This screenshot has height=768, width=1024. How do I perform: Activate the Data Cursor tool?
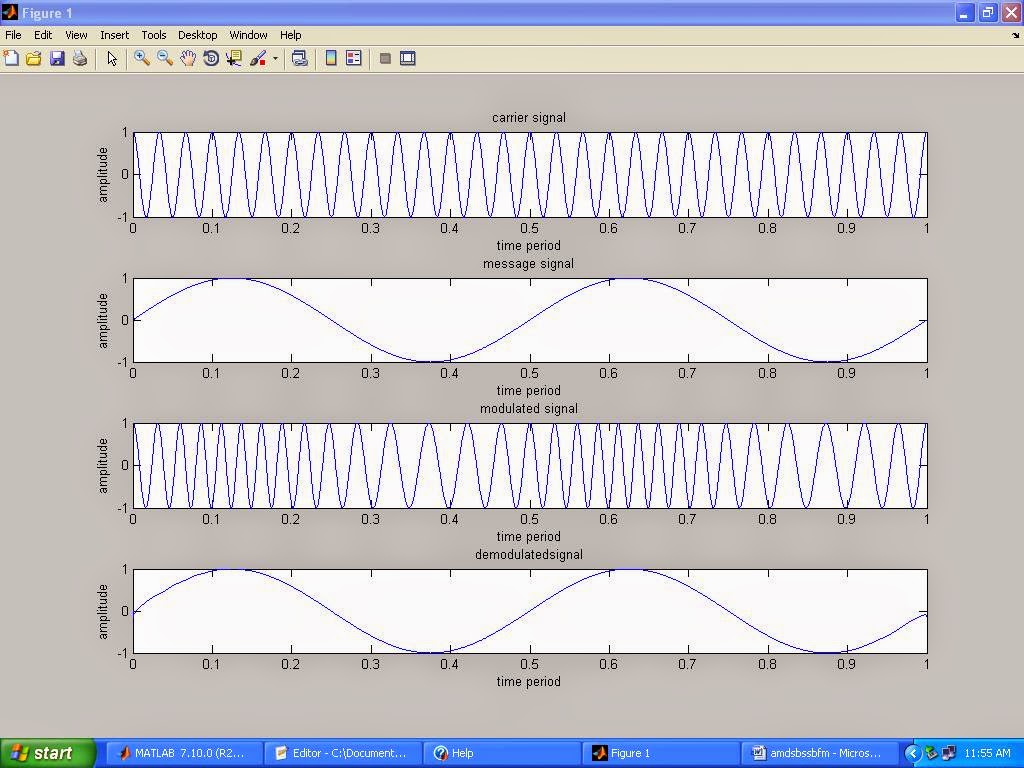pyautogui.click(x=233, y=58)
